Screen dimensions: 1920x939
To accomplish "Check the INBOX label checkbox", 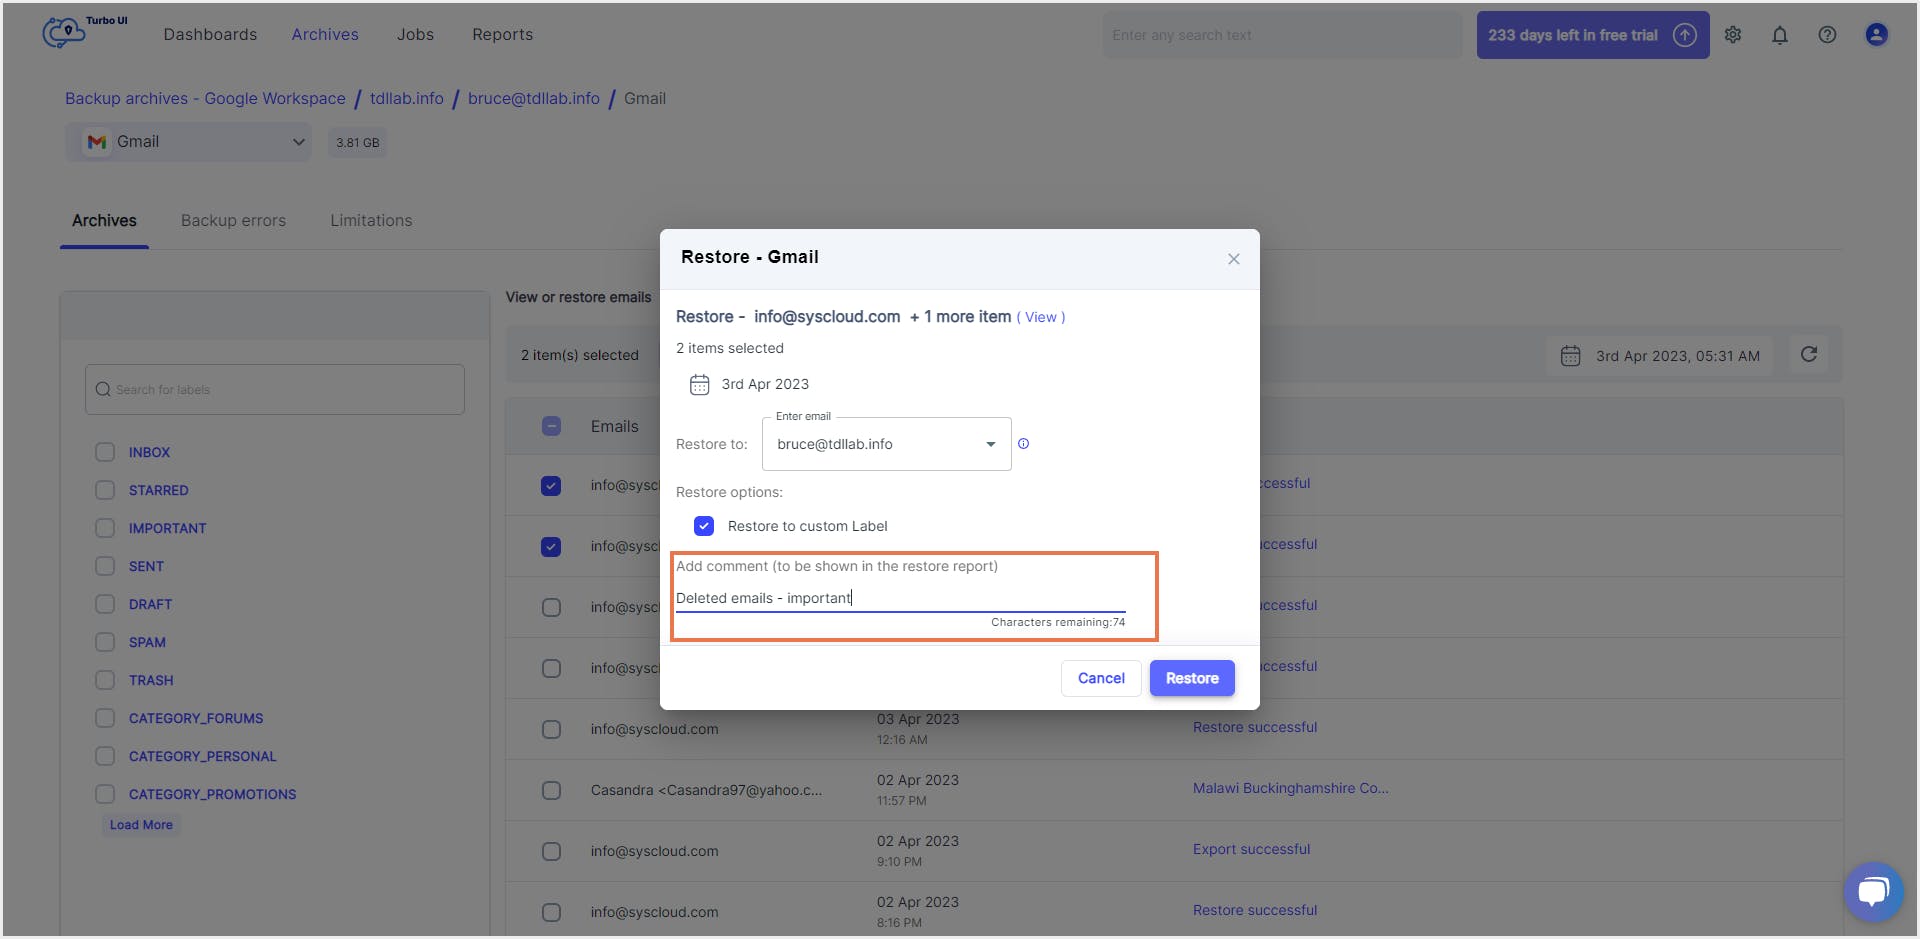I will point(105,452).
